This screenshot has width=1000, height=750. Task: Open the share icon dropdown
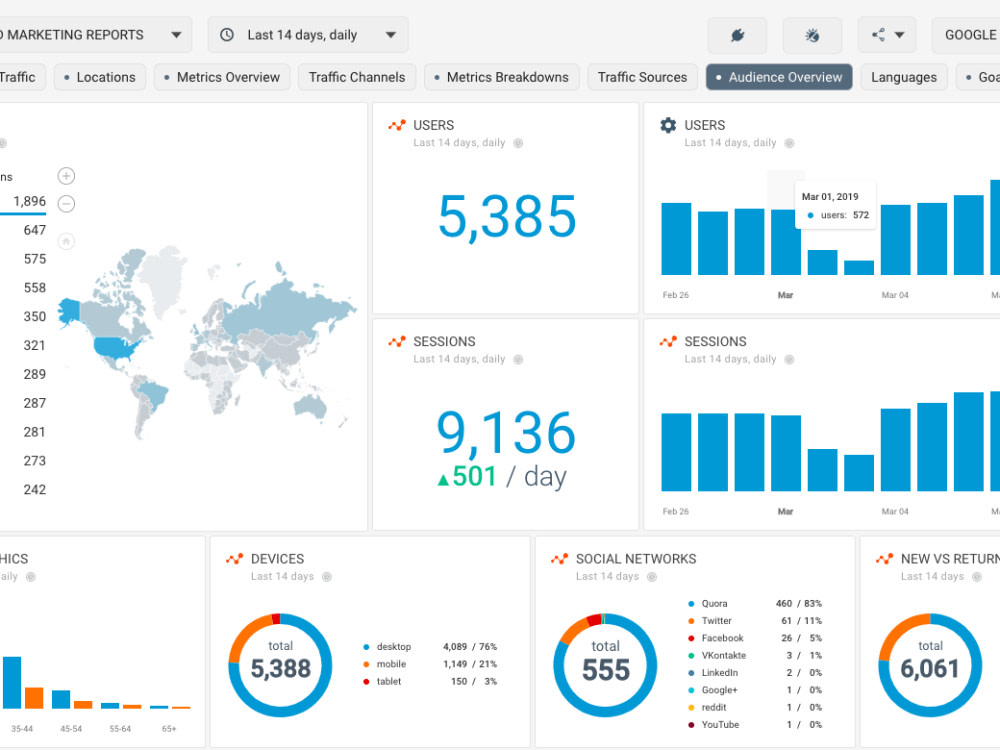click(887, 35)
